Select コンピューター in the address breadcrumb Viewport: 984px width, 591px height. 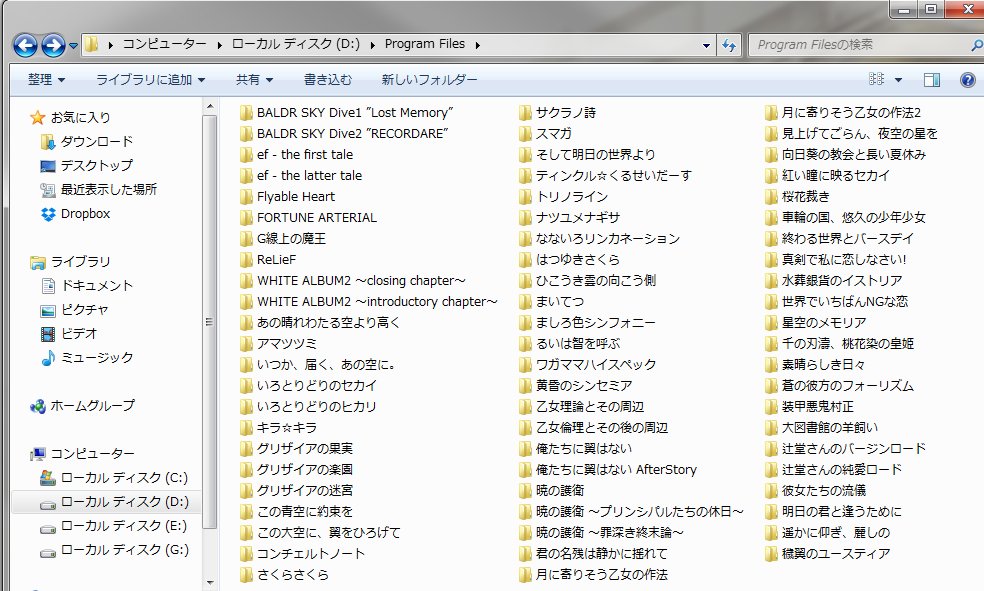click(164, 44)
